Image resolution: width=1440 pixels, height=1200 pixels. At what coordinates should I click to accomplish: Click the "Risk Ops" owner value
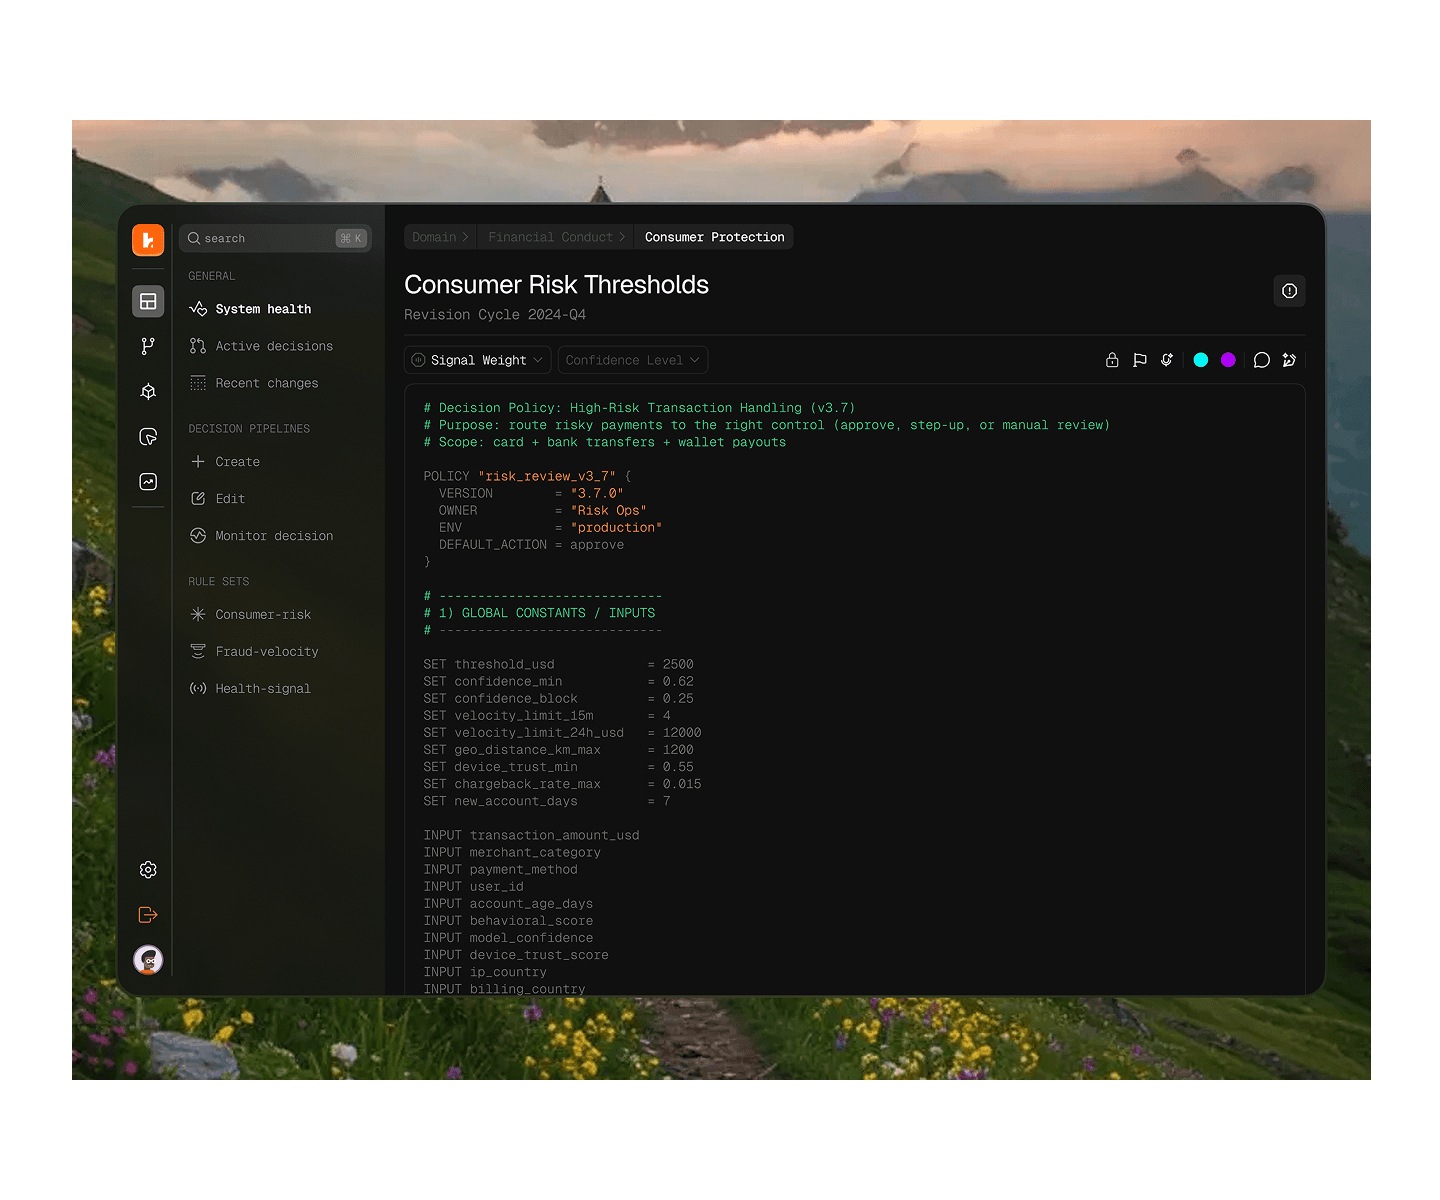point(608,510)
